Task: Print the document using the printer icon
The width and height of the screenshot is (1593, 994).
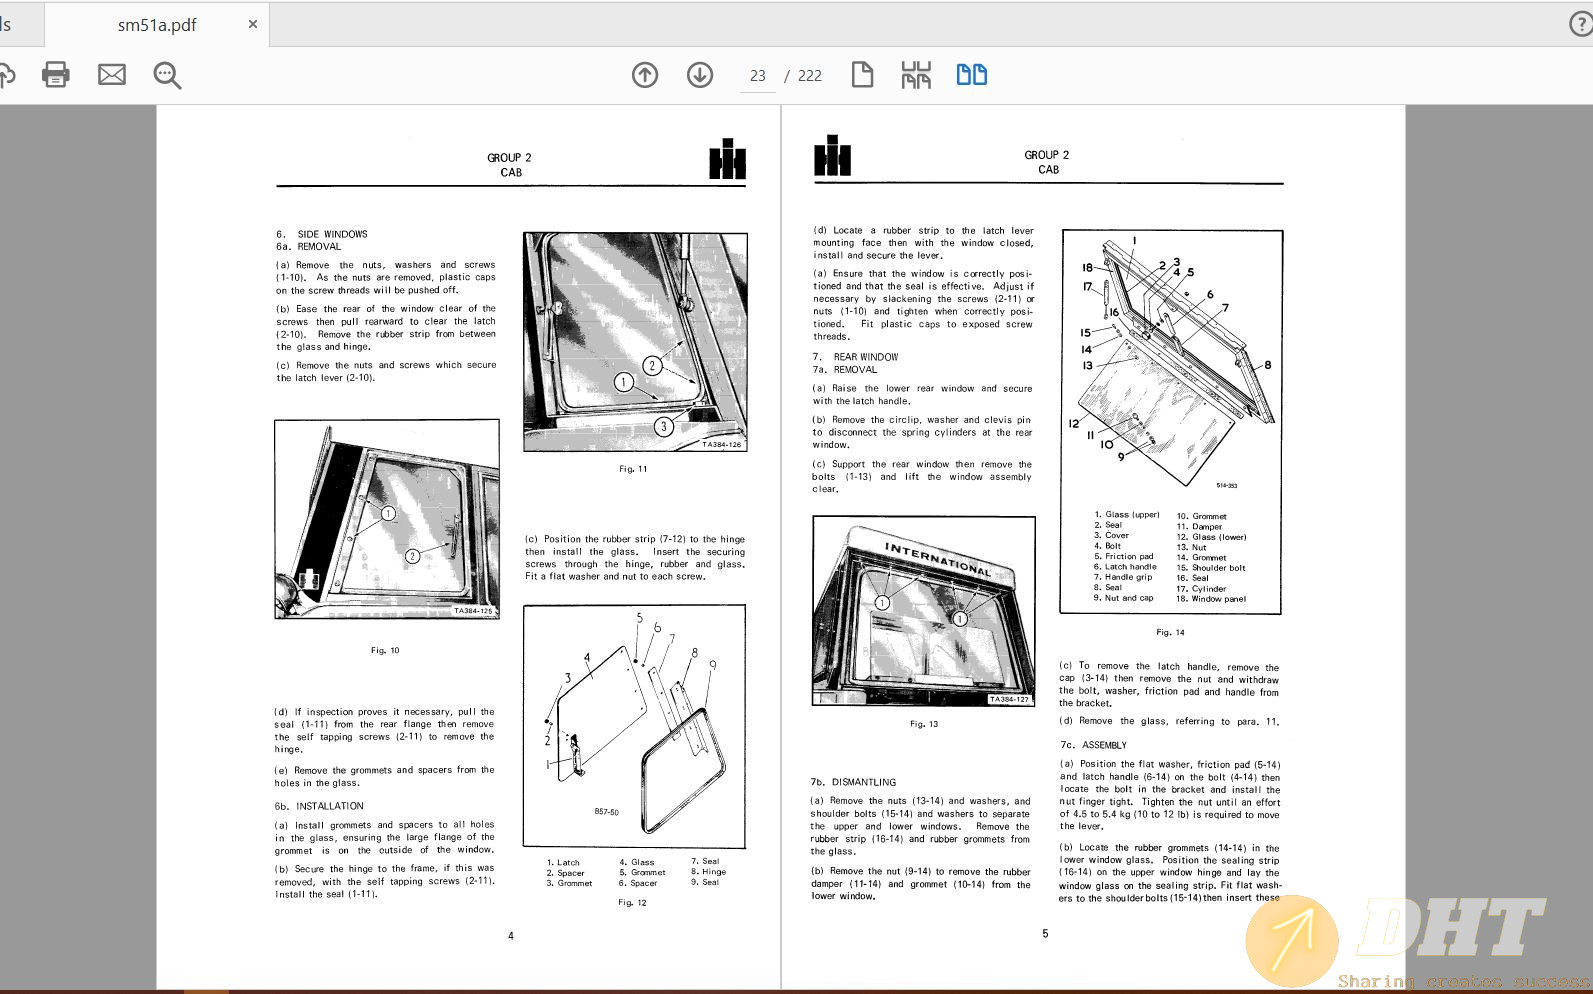Action: point(56,75)
